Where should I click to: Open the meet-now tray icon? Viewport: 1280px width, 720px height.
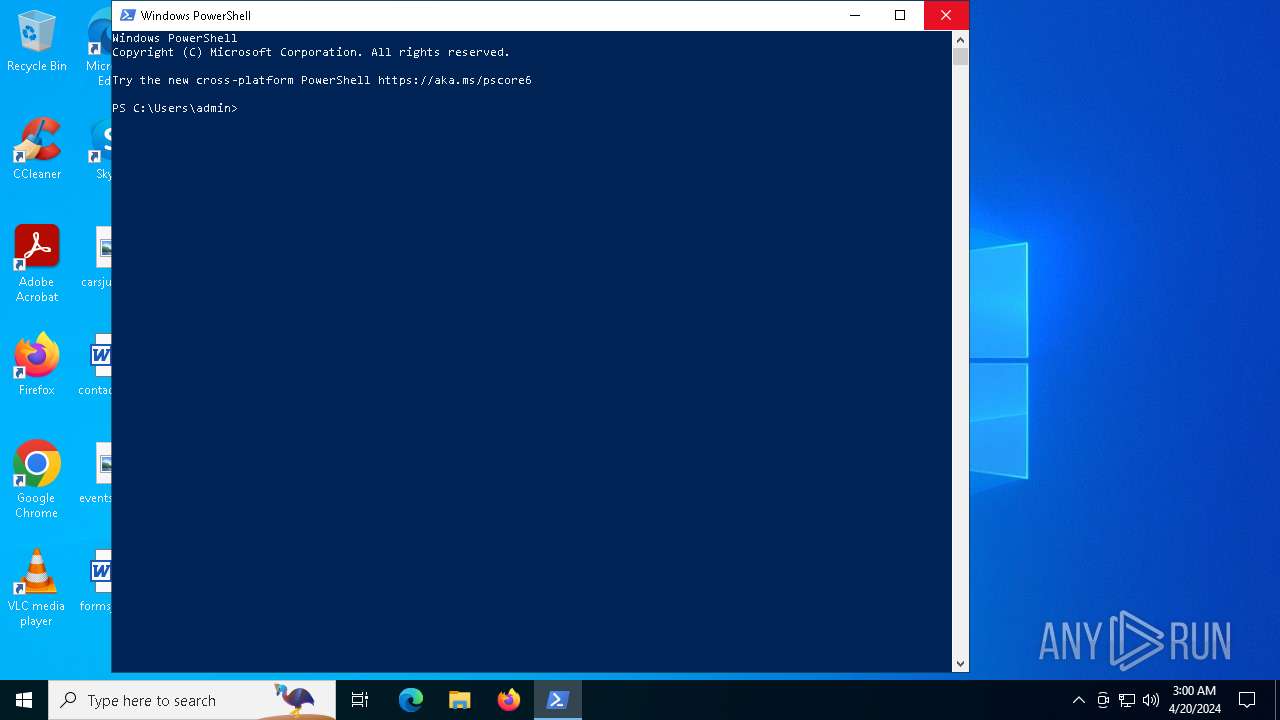(1103, 700)
